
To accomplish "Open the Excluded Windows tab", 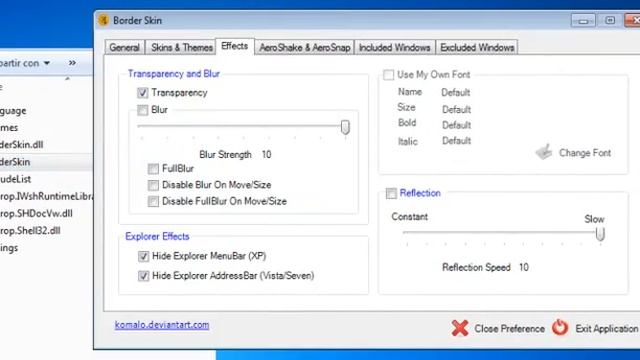I will (477, 47).
